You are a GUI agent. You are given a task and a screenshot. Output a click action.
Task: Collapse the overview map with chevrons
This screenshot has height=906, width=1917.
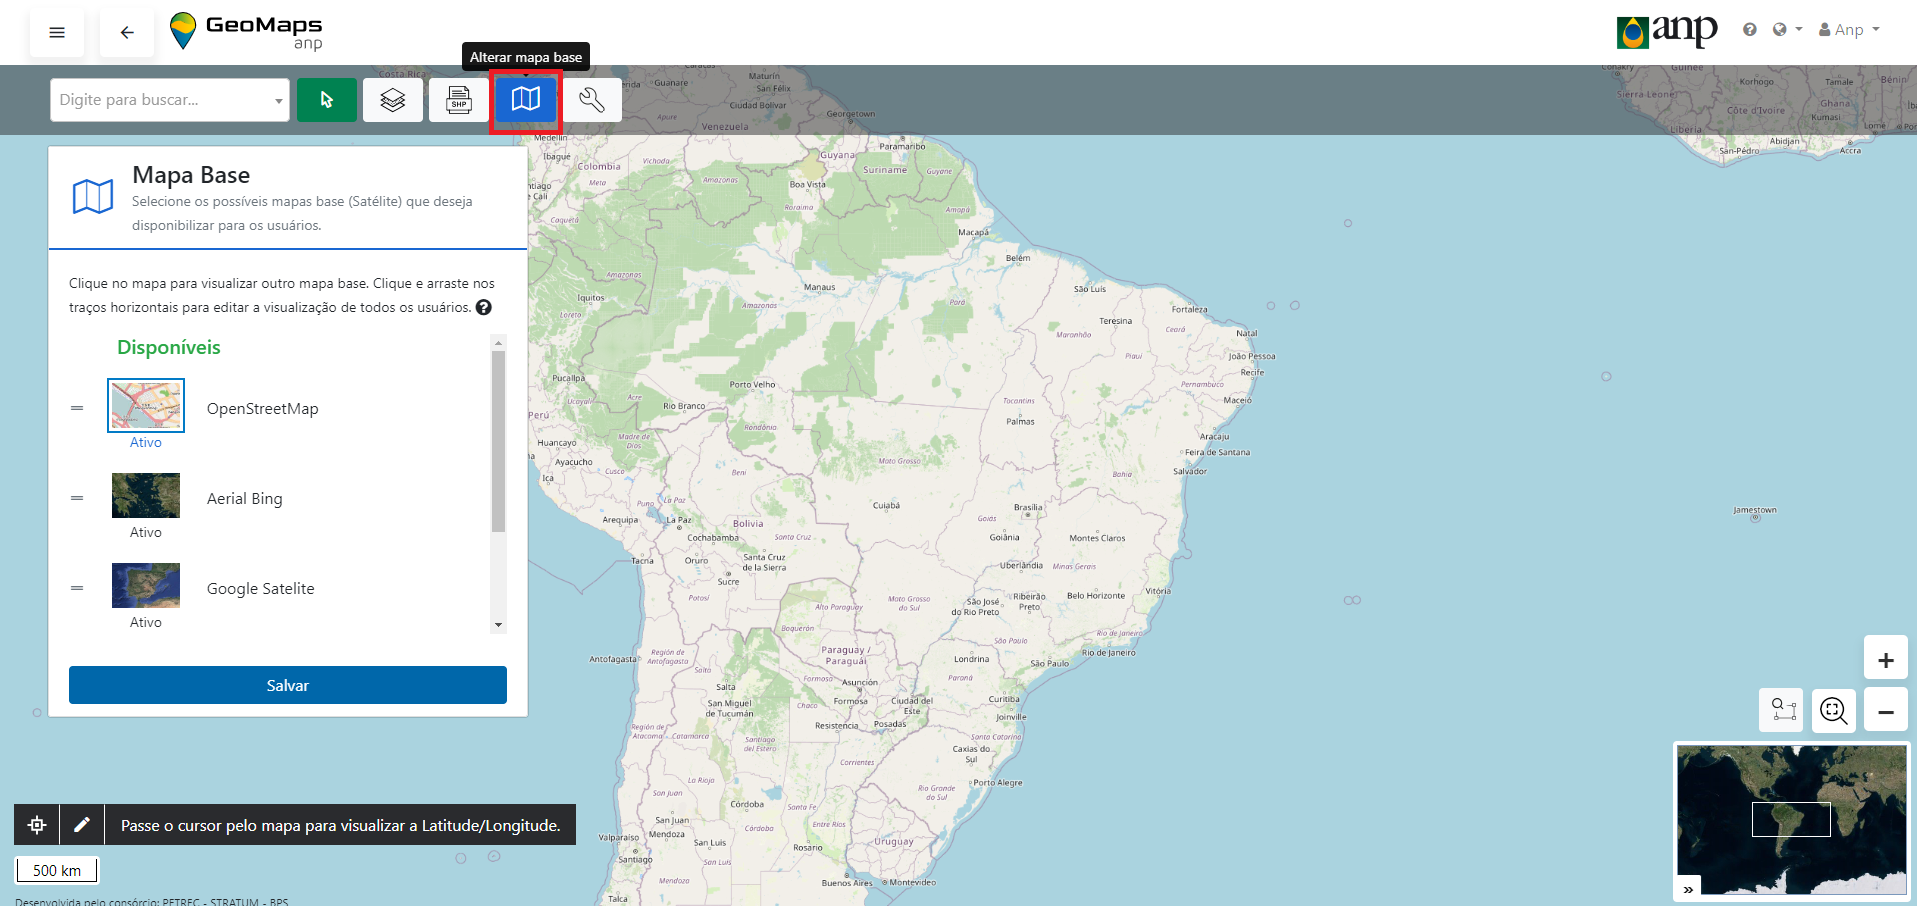(x=1688, y=889)
